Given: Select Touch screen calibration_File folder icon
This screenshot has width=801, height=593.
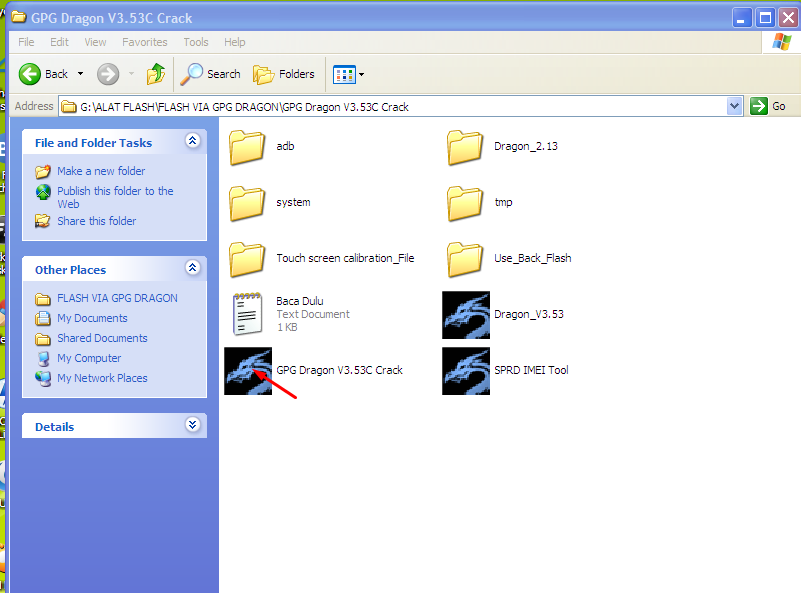Looking at the screenshot, I should (247, 259).
